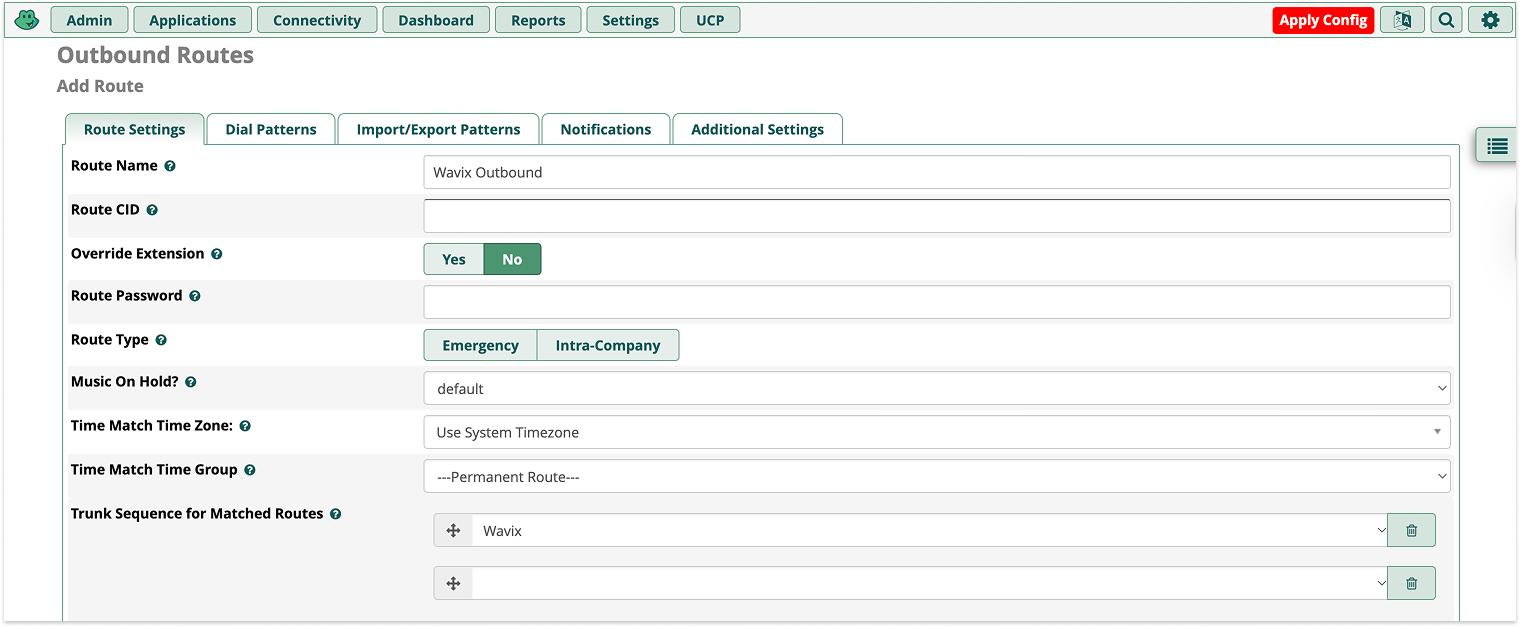Click the Route CID help icon

click(x=151, y=209)
